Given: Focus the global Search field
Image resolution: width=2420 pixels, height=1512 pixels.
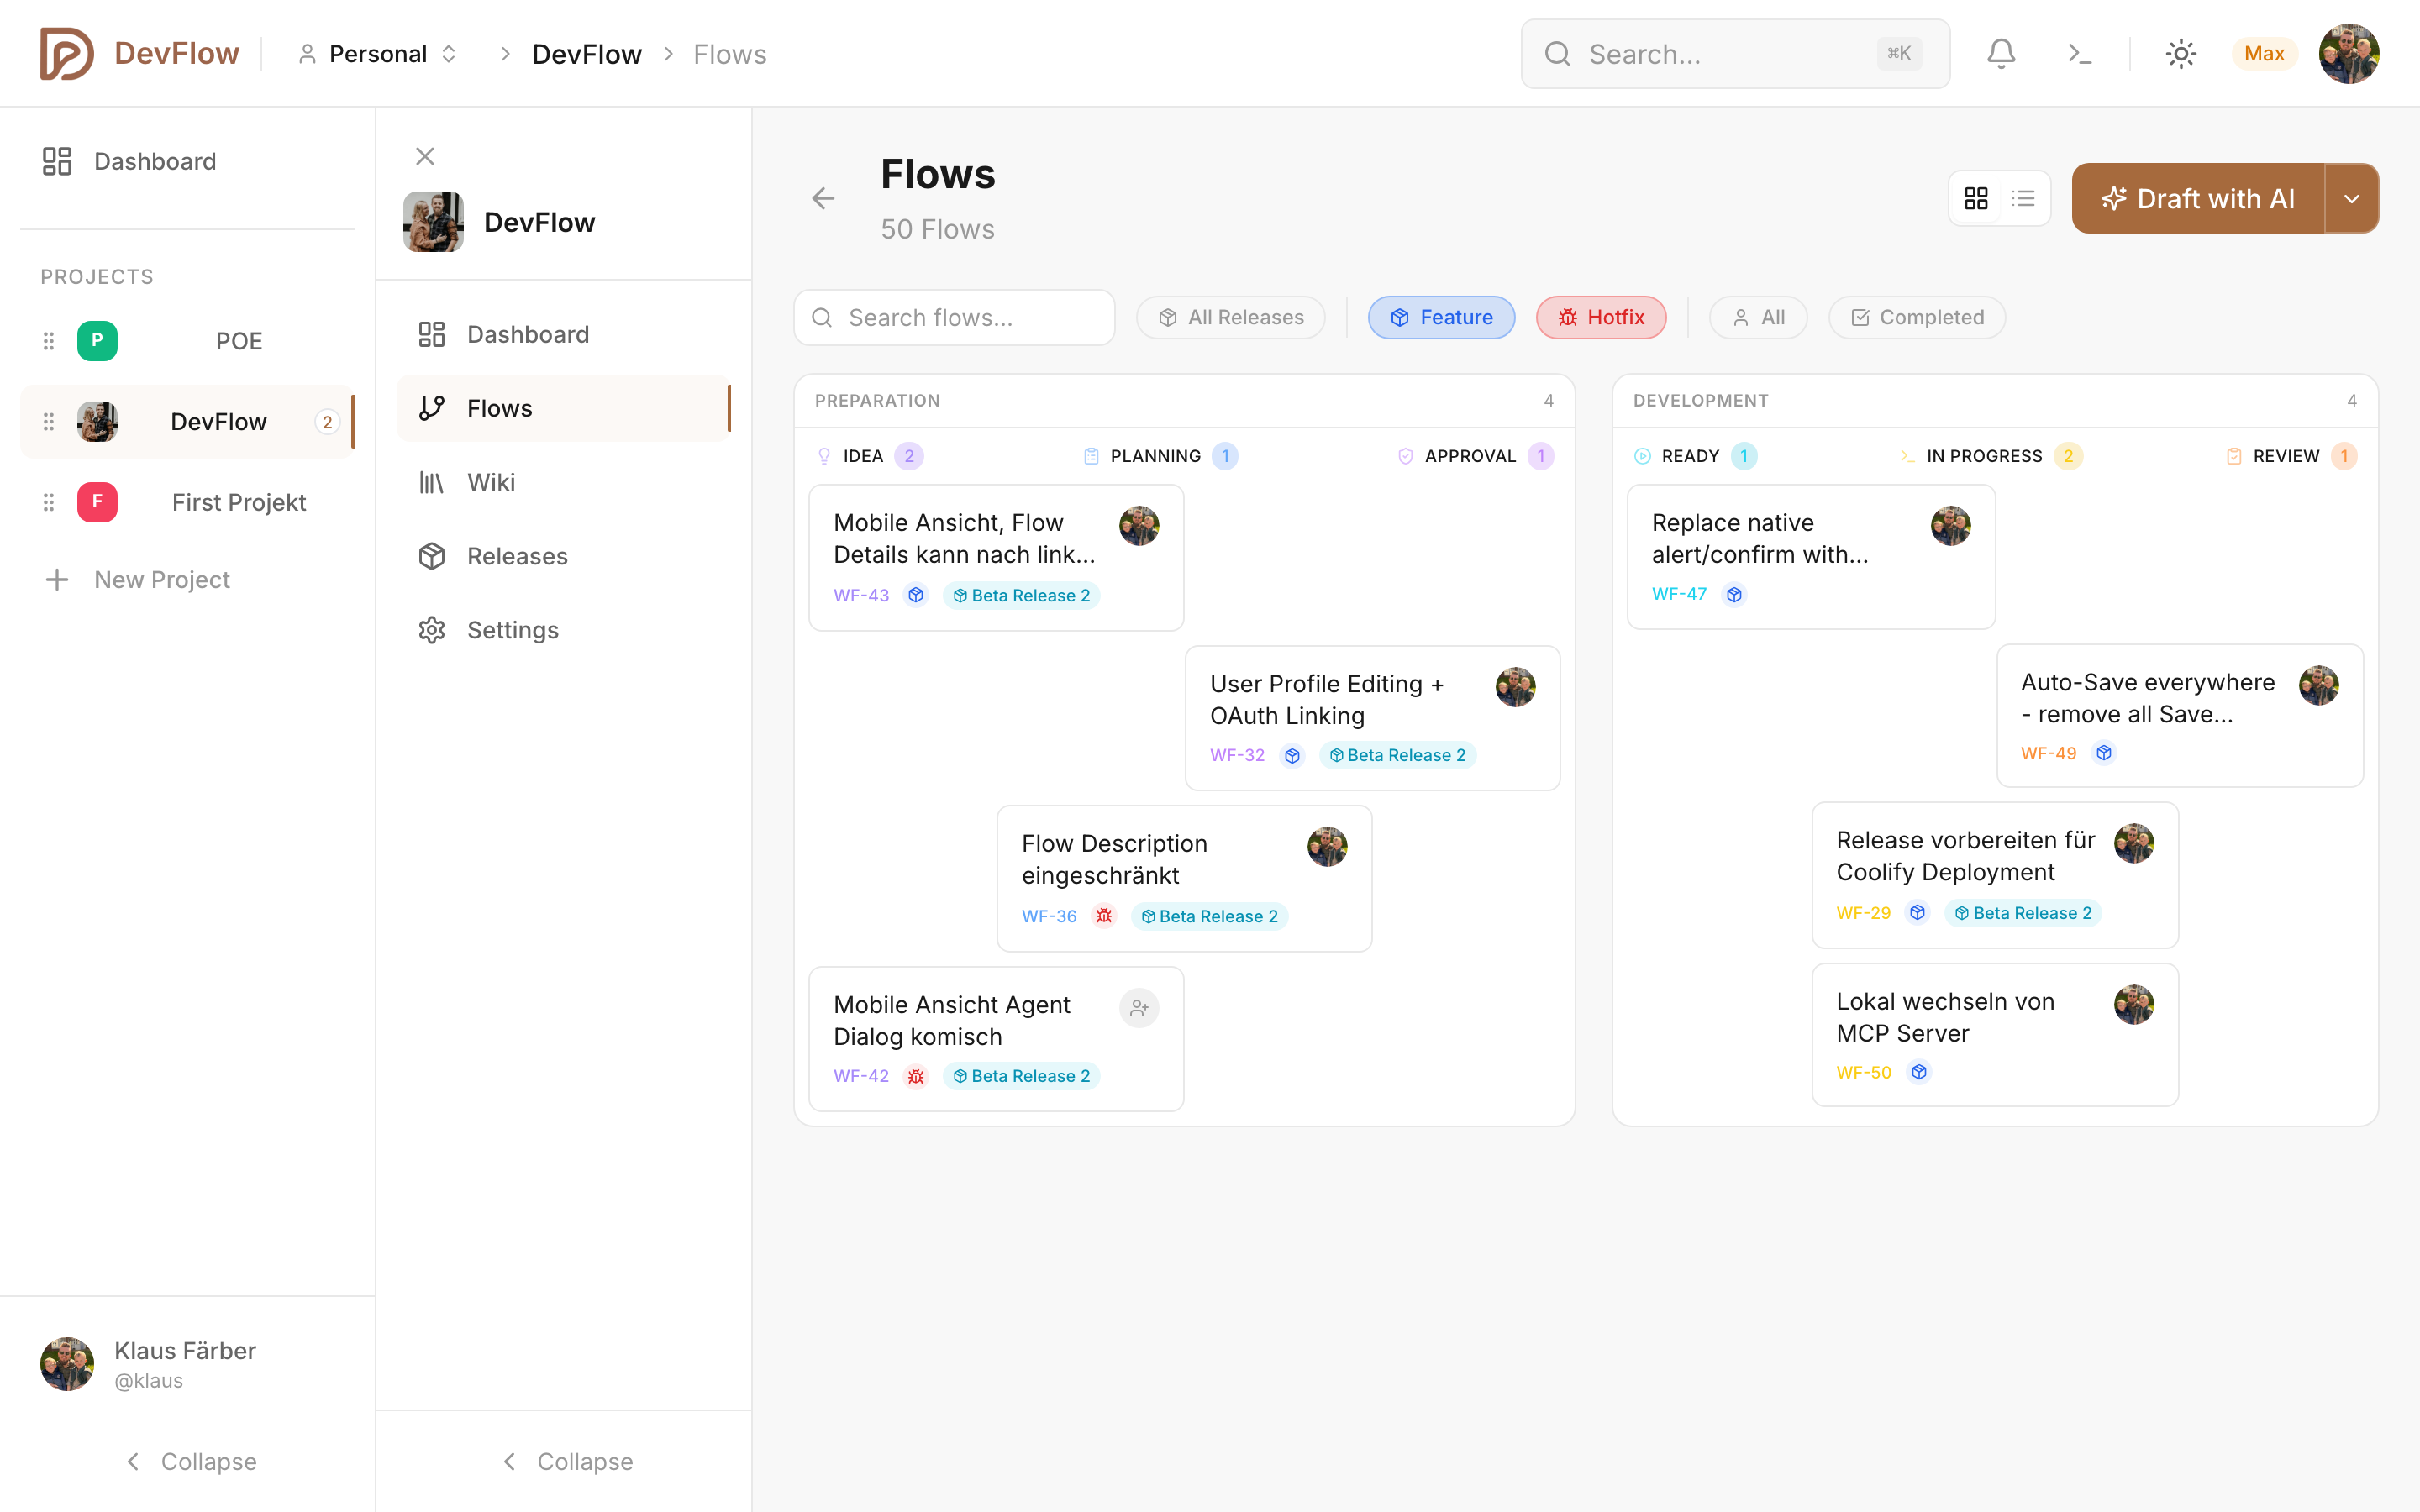Looking at the screenshot, I should pos(1735,54).
